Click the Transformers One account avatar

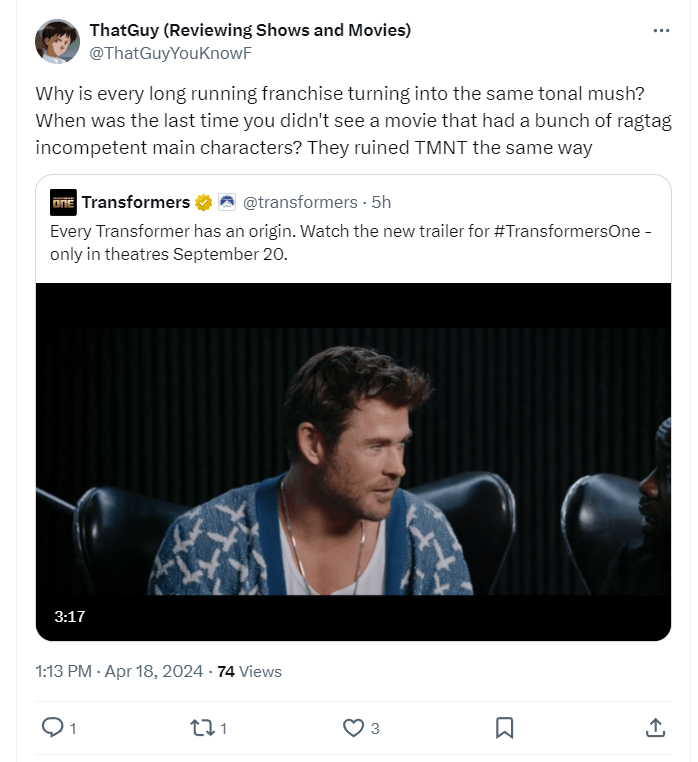point(63,203)
